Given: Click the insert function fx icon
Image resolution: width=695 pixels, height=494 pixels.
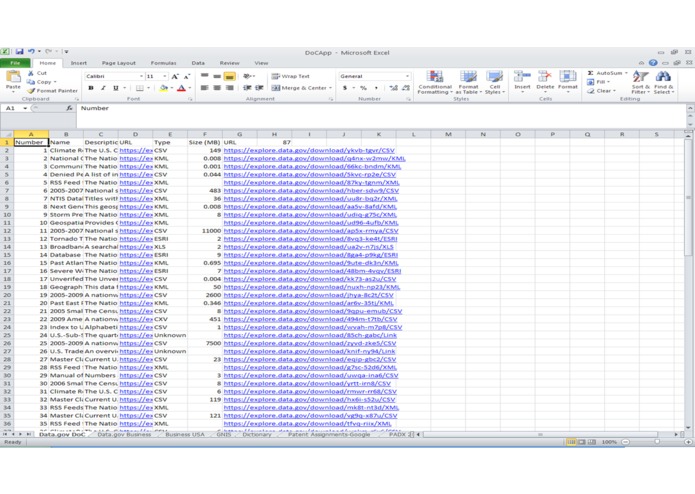Looking at the screenshot, I should coord(69,108).
